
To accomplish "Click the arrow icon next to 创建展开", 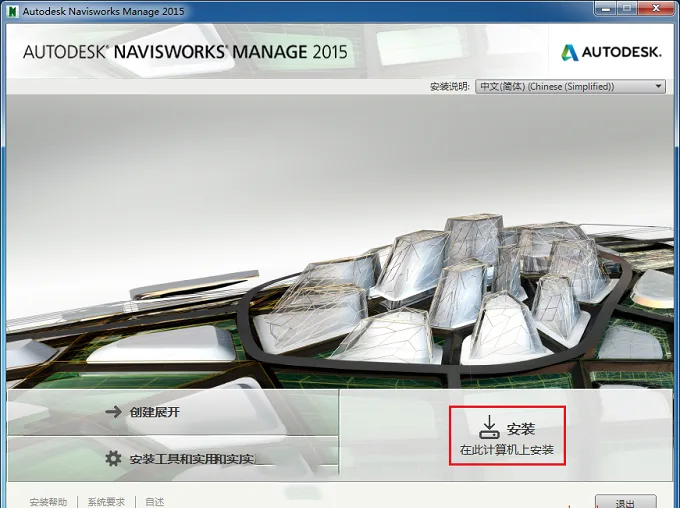I will 113,412.
